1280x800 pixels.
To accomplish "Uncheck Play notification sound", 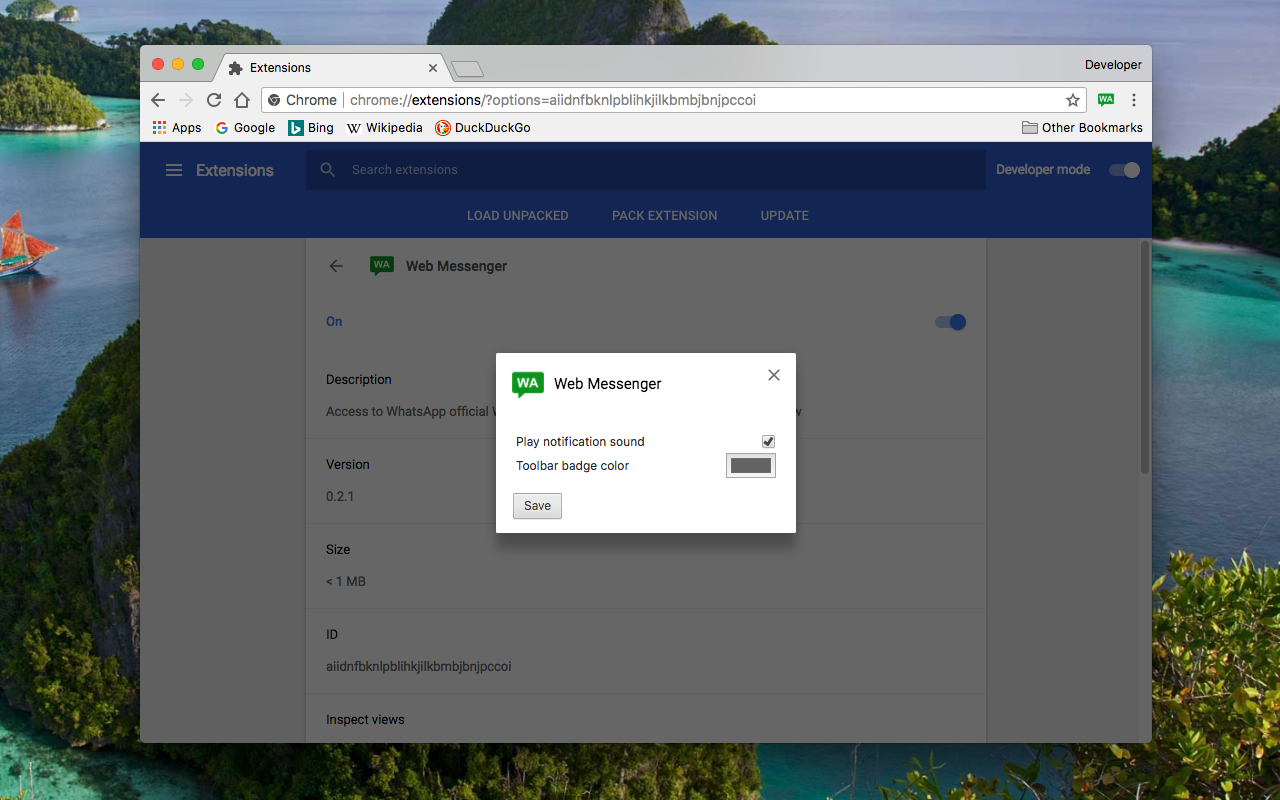I will (768, 441).
